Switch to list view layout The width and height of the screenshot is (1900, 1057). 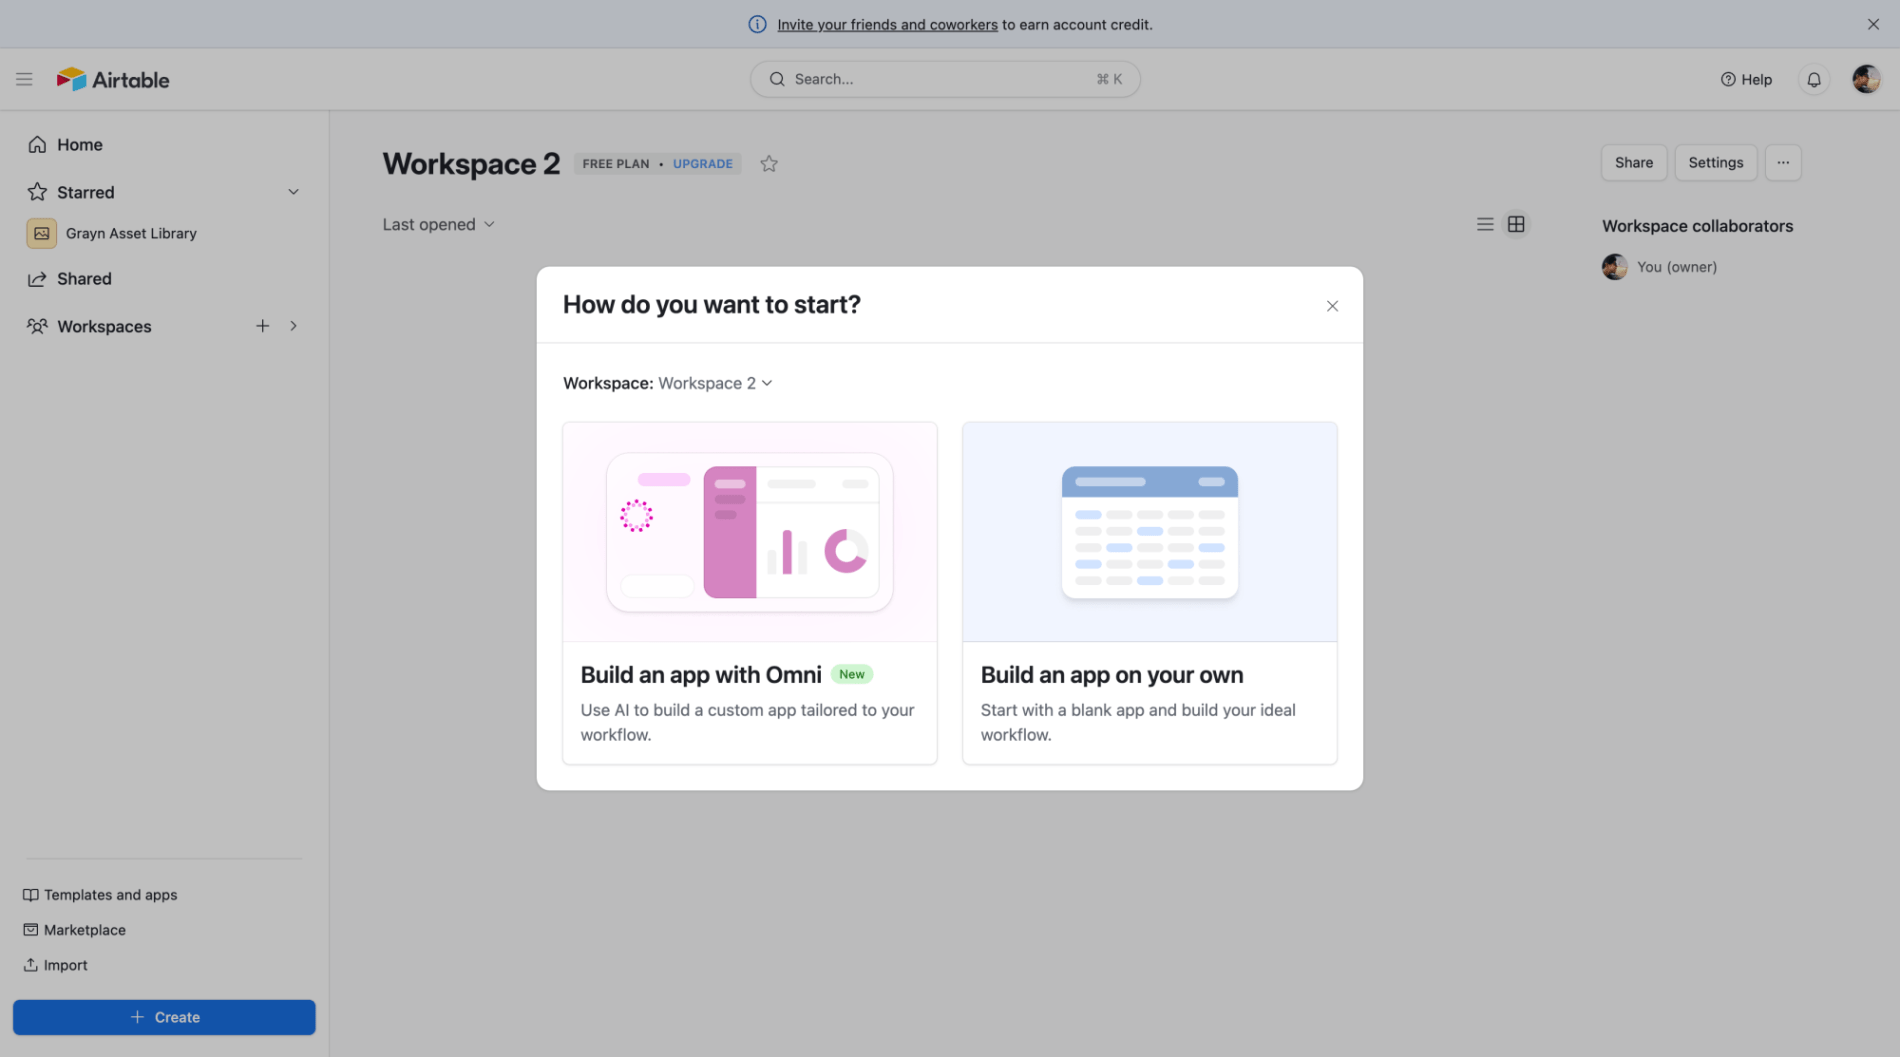[x=1485, y=224]
